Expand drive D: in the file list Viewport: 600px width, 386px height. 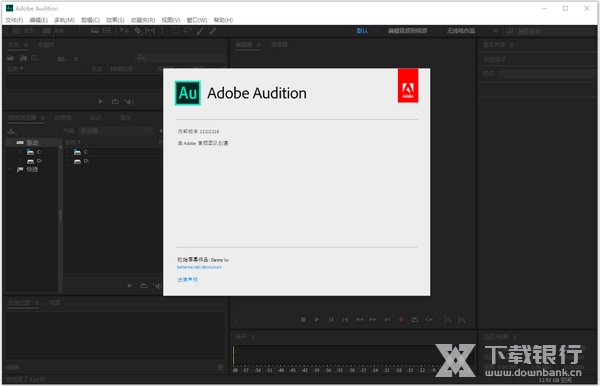67,161
